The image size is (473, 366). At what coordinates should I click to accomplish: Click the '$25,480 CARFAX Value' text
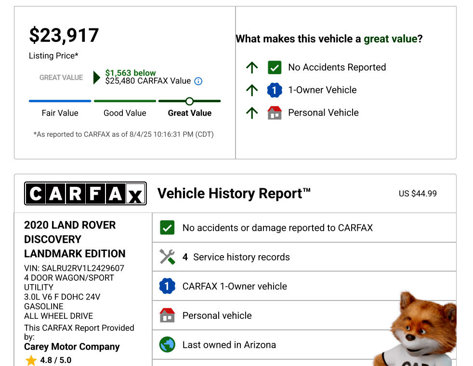148,81
